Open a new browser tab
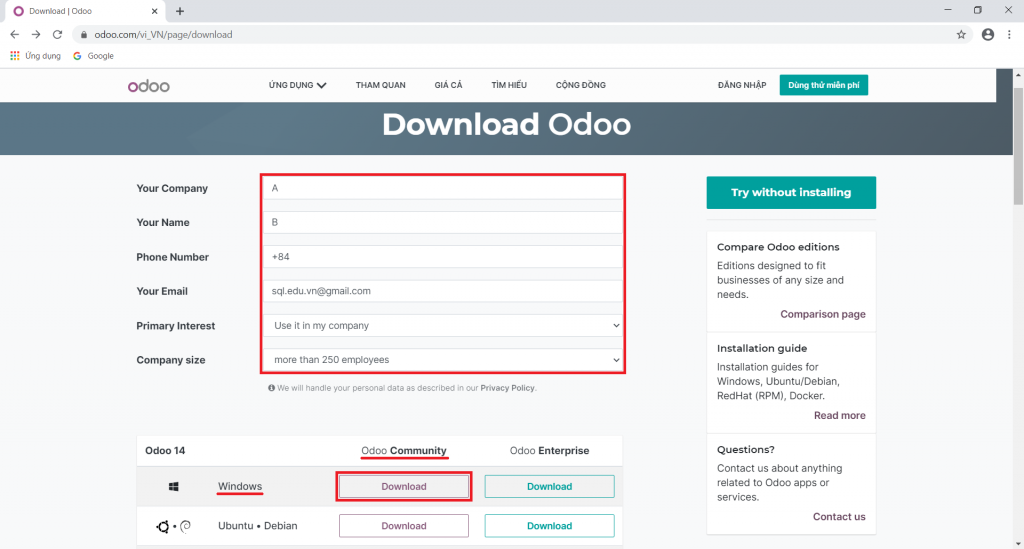 (x=180, y=11)
